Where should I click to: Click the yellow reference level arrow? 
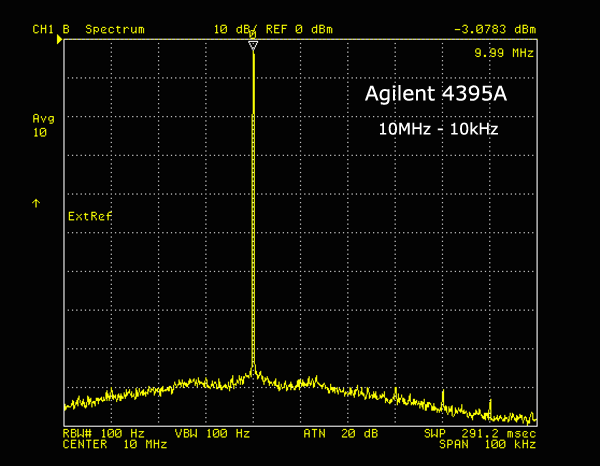pyautogui.click(x=59, y=39)
